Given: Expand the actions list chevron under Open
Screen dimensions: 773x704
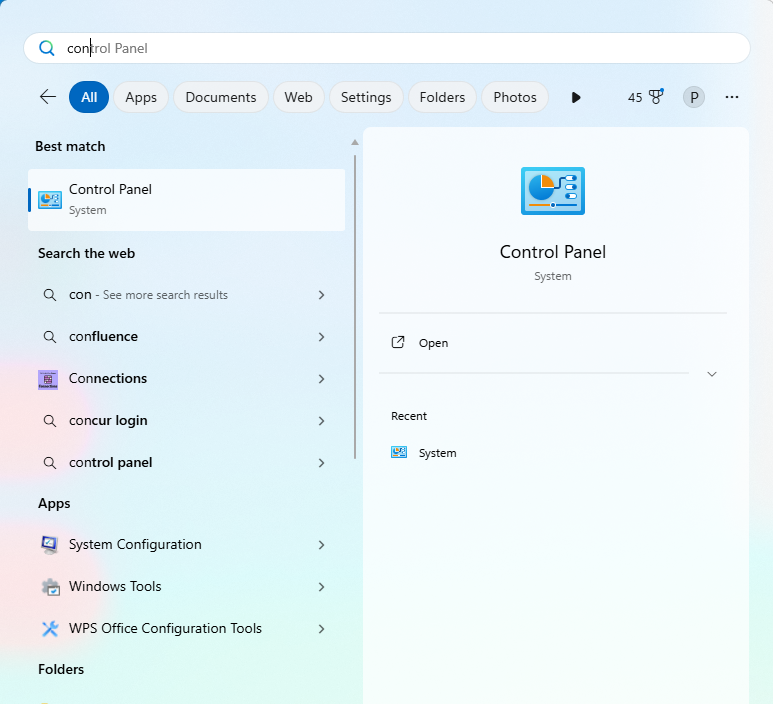Looking at the screenshot, I should coord(712,374).
